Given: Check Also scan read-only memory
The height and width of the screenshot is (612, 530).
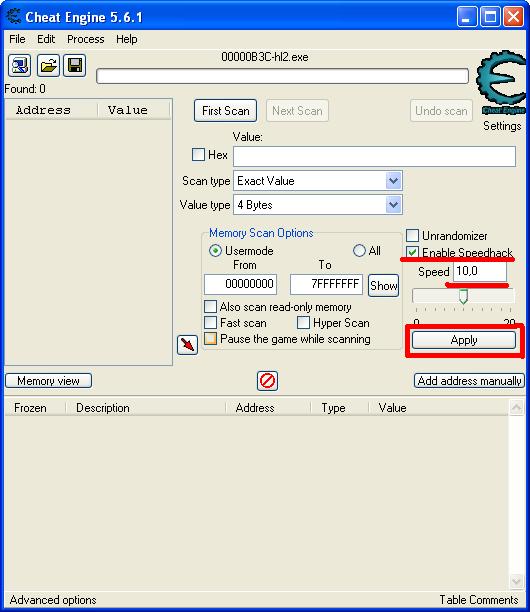Looking at the screenshot, I should pos(210,306).
